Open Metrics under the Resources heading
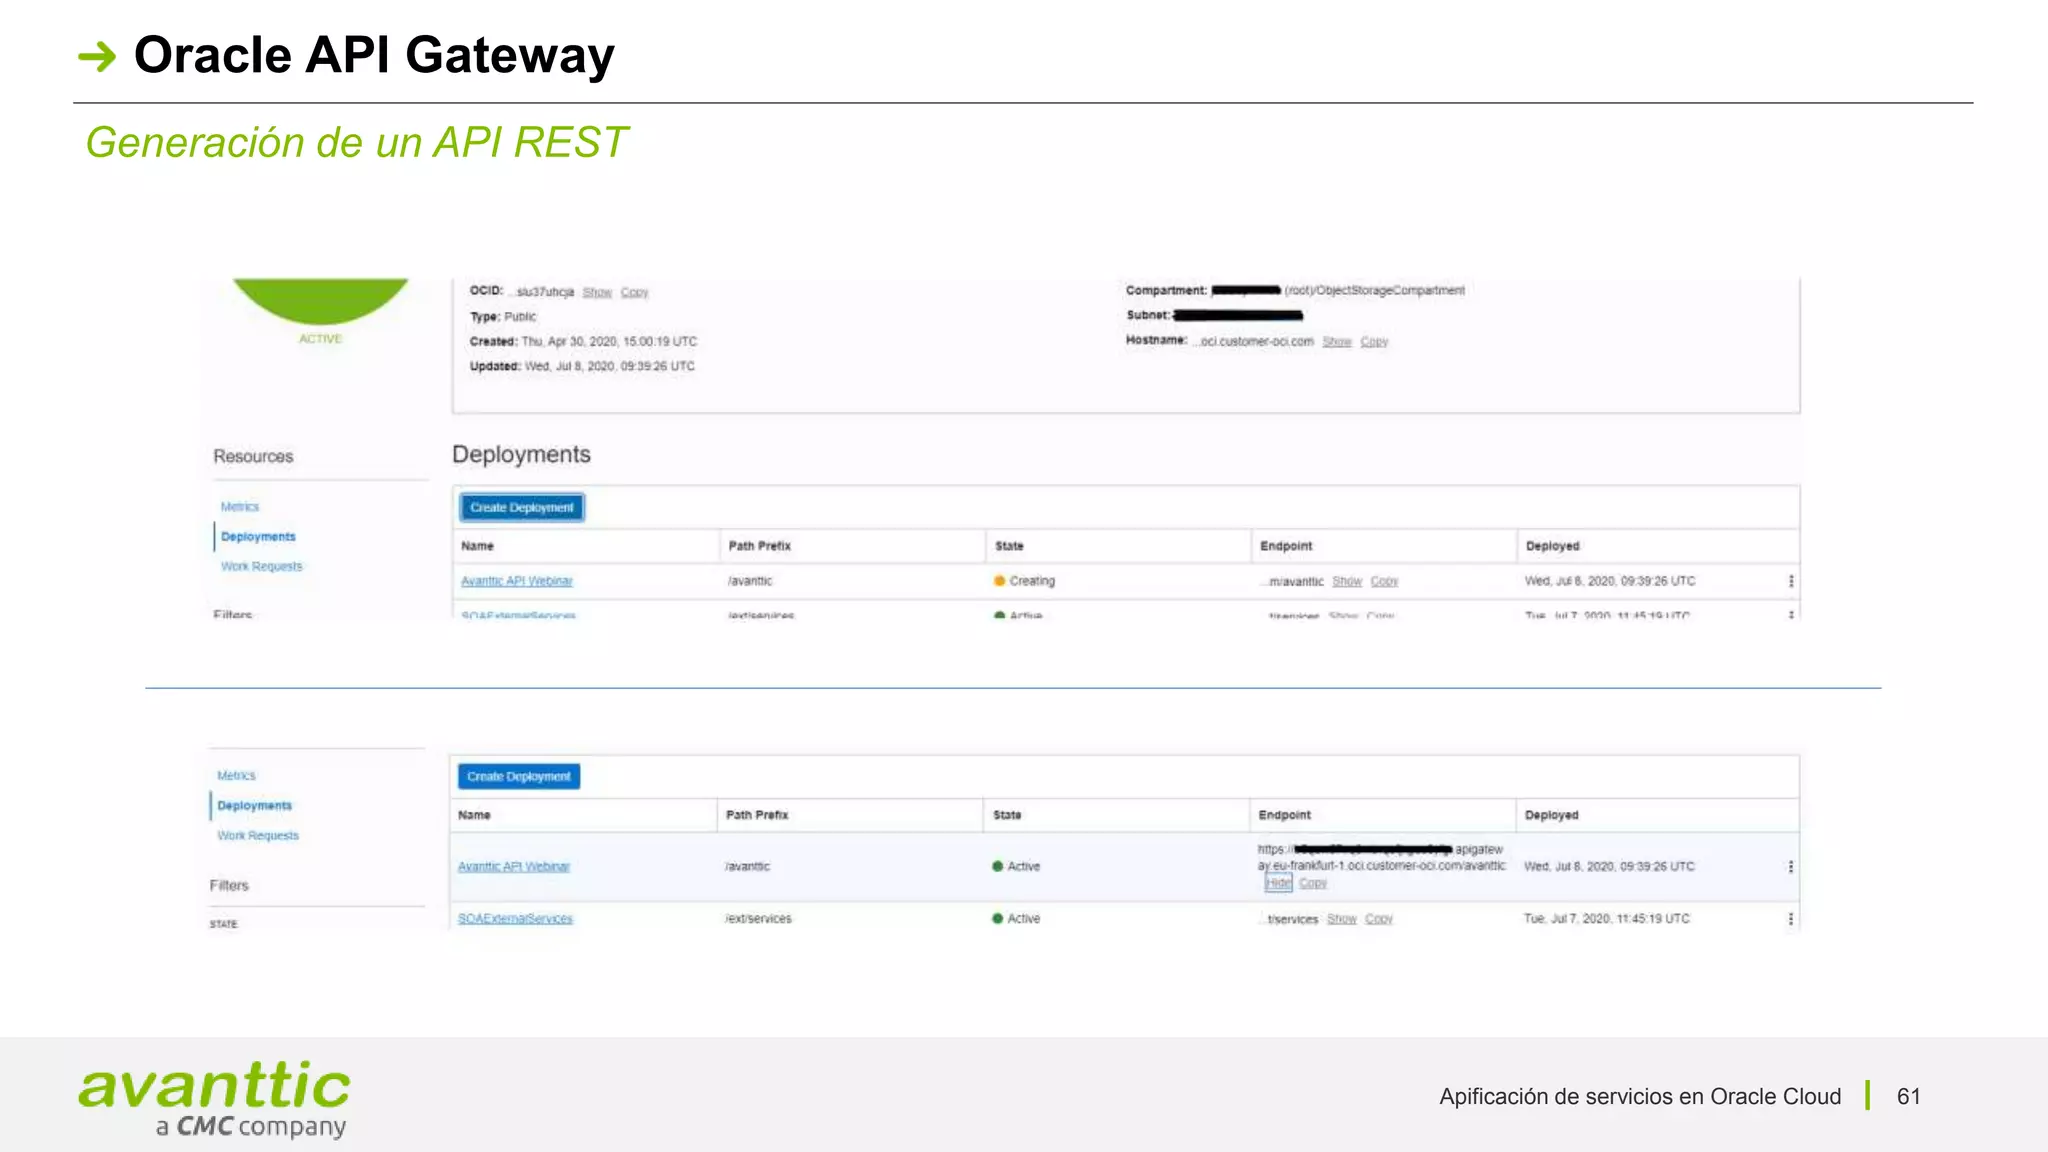Viewport: 2048px width, 1152px height. [240, 507]
